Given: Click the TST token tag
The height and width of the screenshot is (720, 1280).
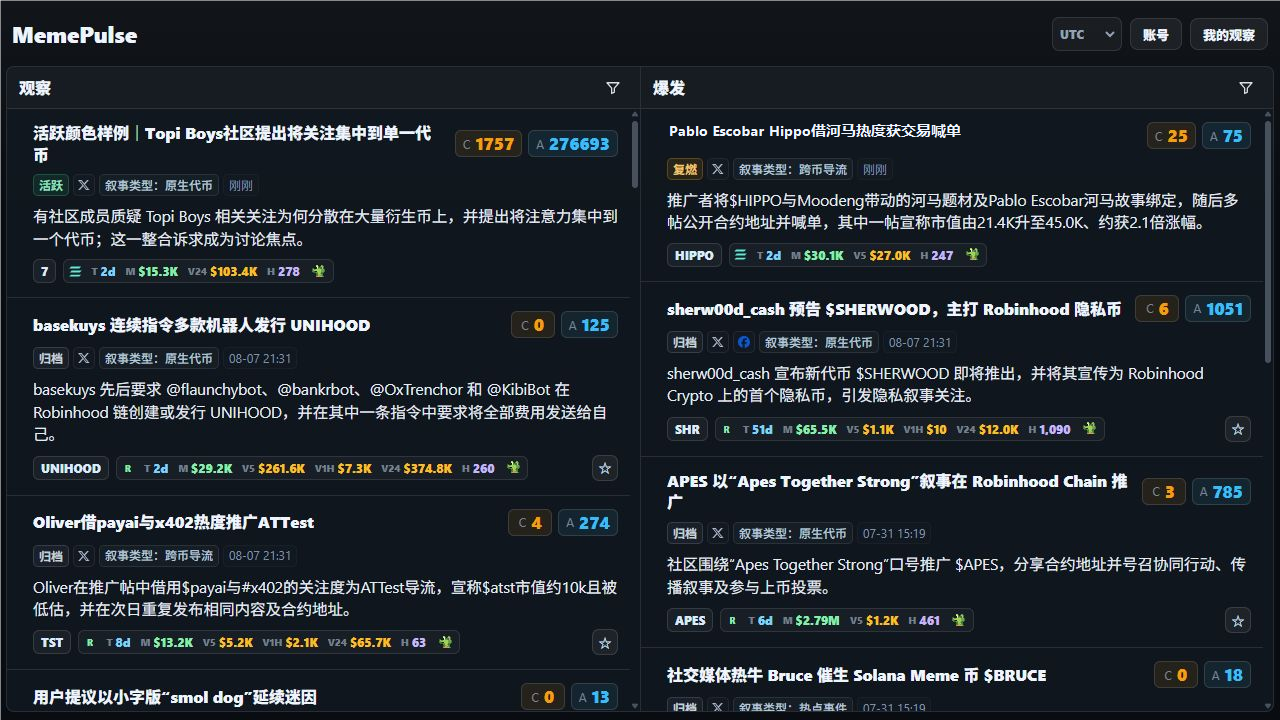Looking at the screenshot, I should click(x=52, y=642).
